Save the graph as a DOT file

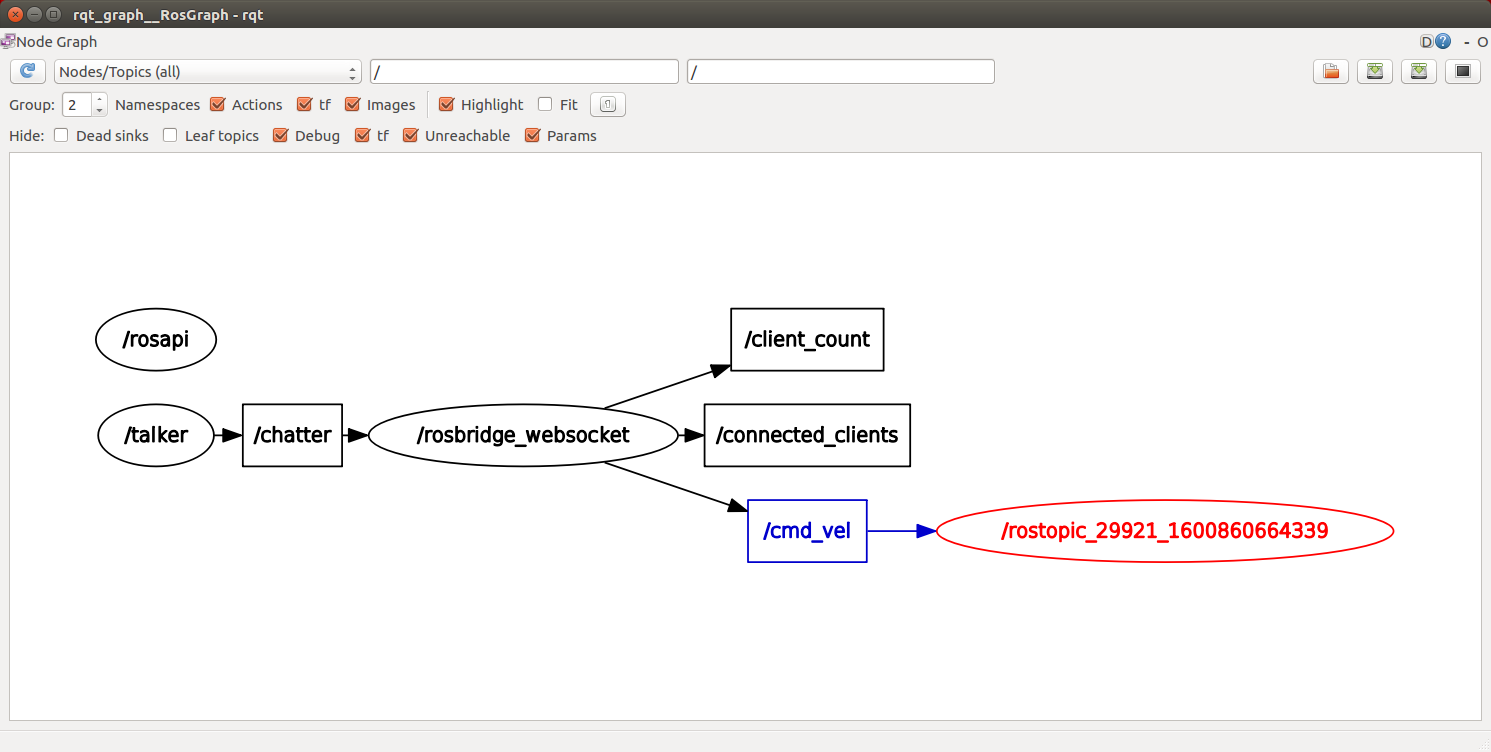click(x=1374, y=71)
